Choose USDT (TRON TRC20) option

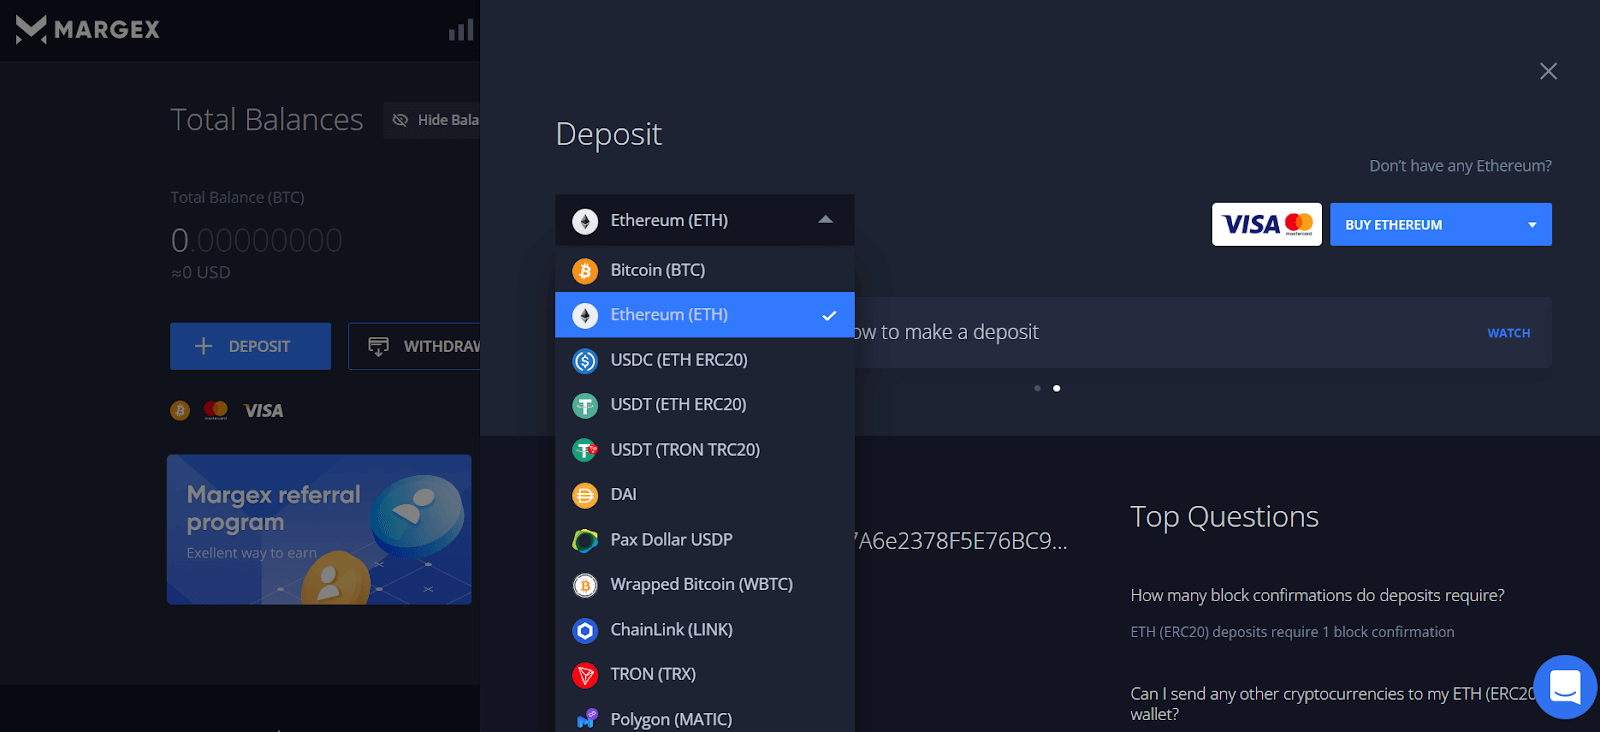[705, 450]
